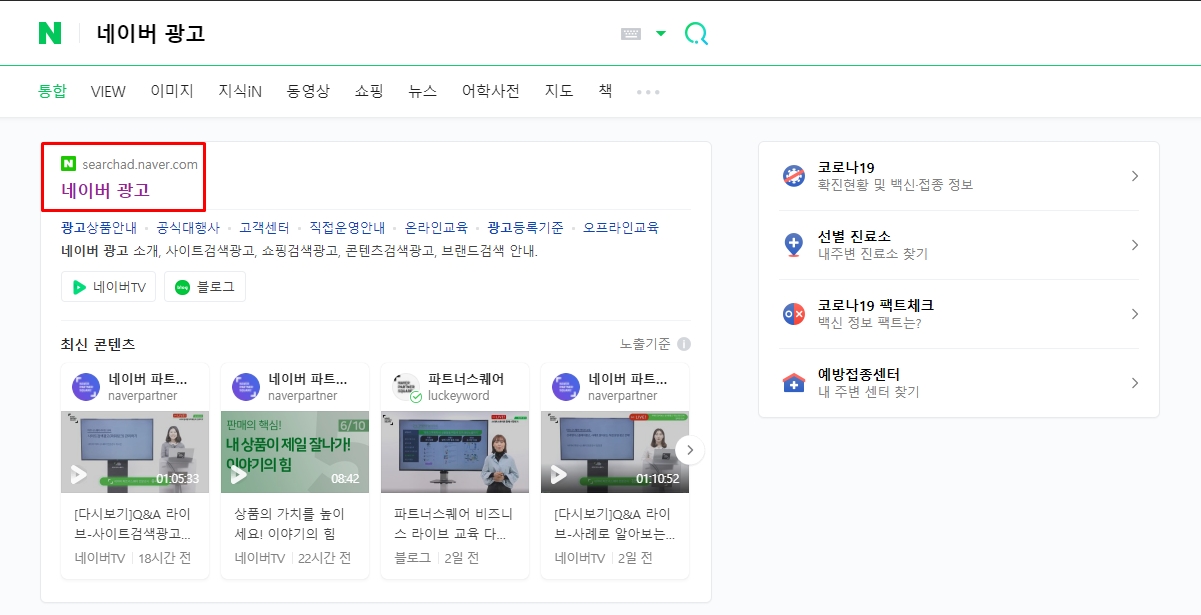Select the 어학사전 tab
This screenshot has height=615, width=1201.
[x=491, y=91]
